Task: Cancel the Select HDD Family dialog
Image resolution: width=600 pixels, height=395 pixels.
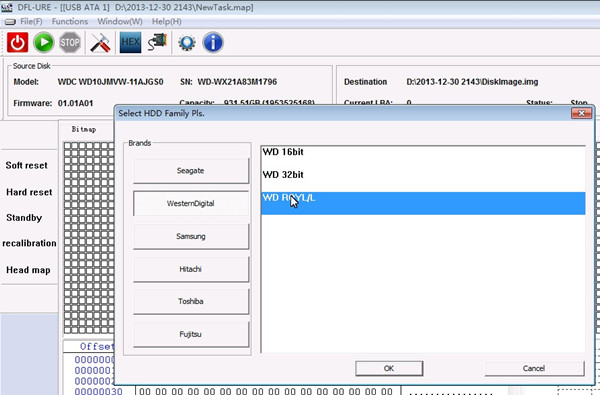Action: point(534,368)
